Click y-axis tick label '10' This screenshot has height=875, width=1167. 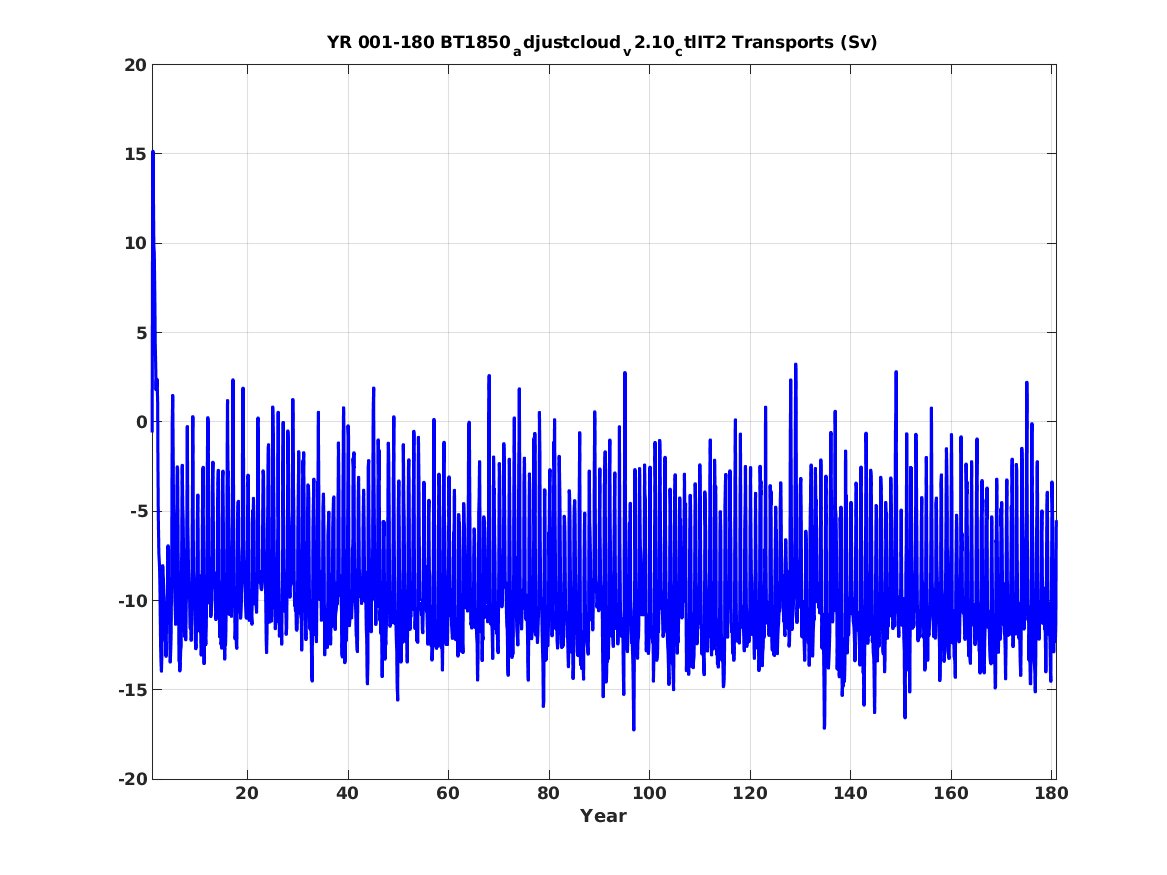(135, 244)
